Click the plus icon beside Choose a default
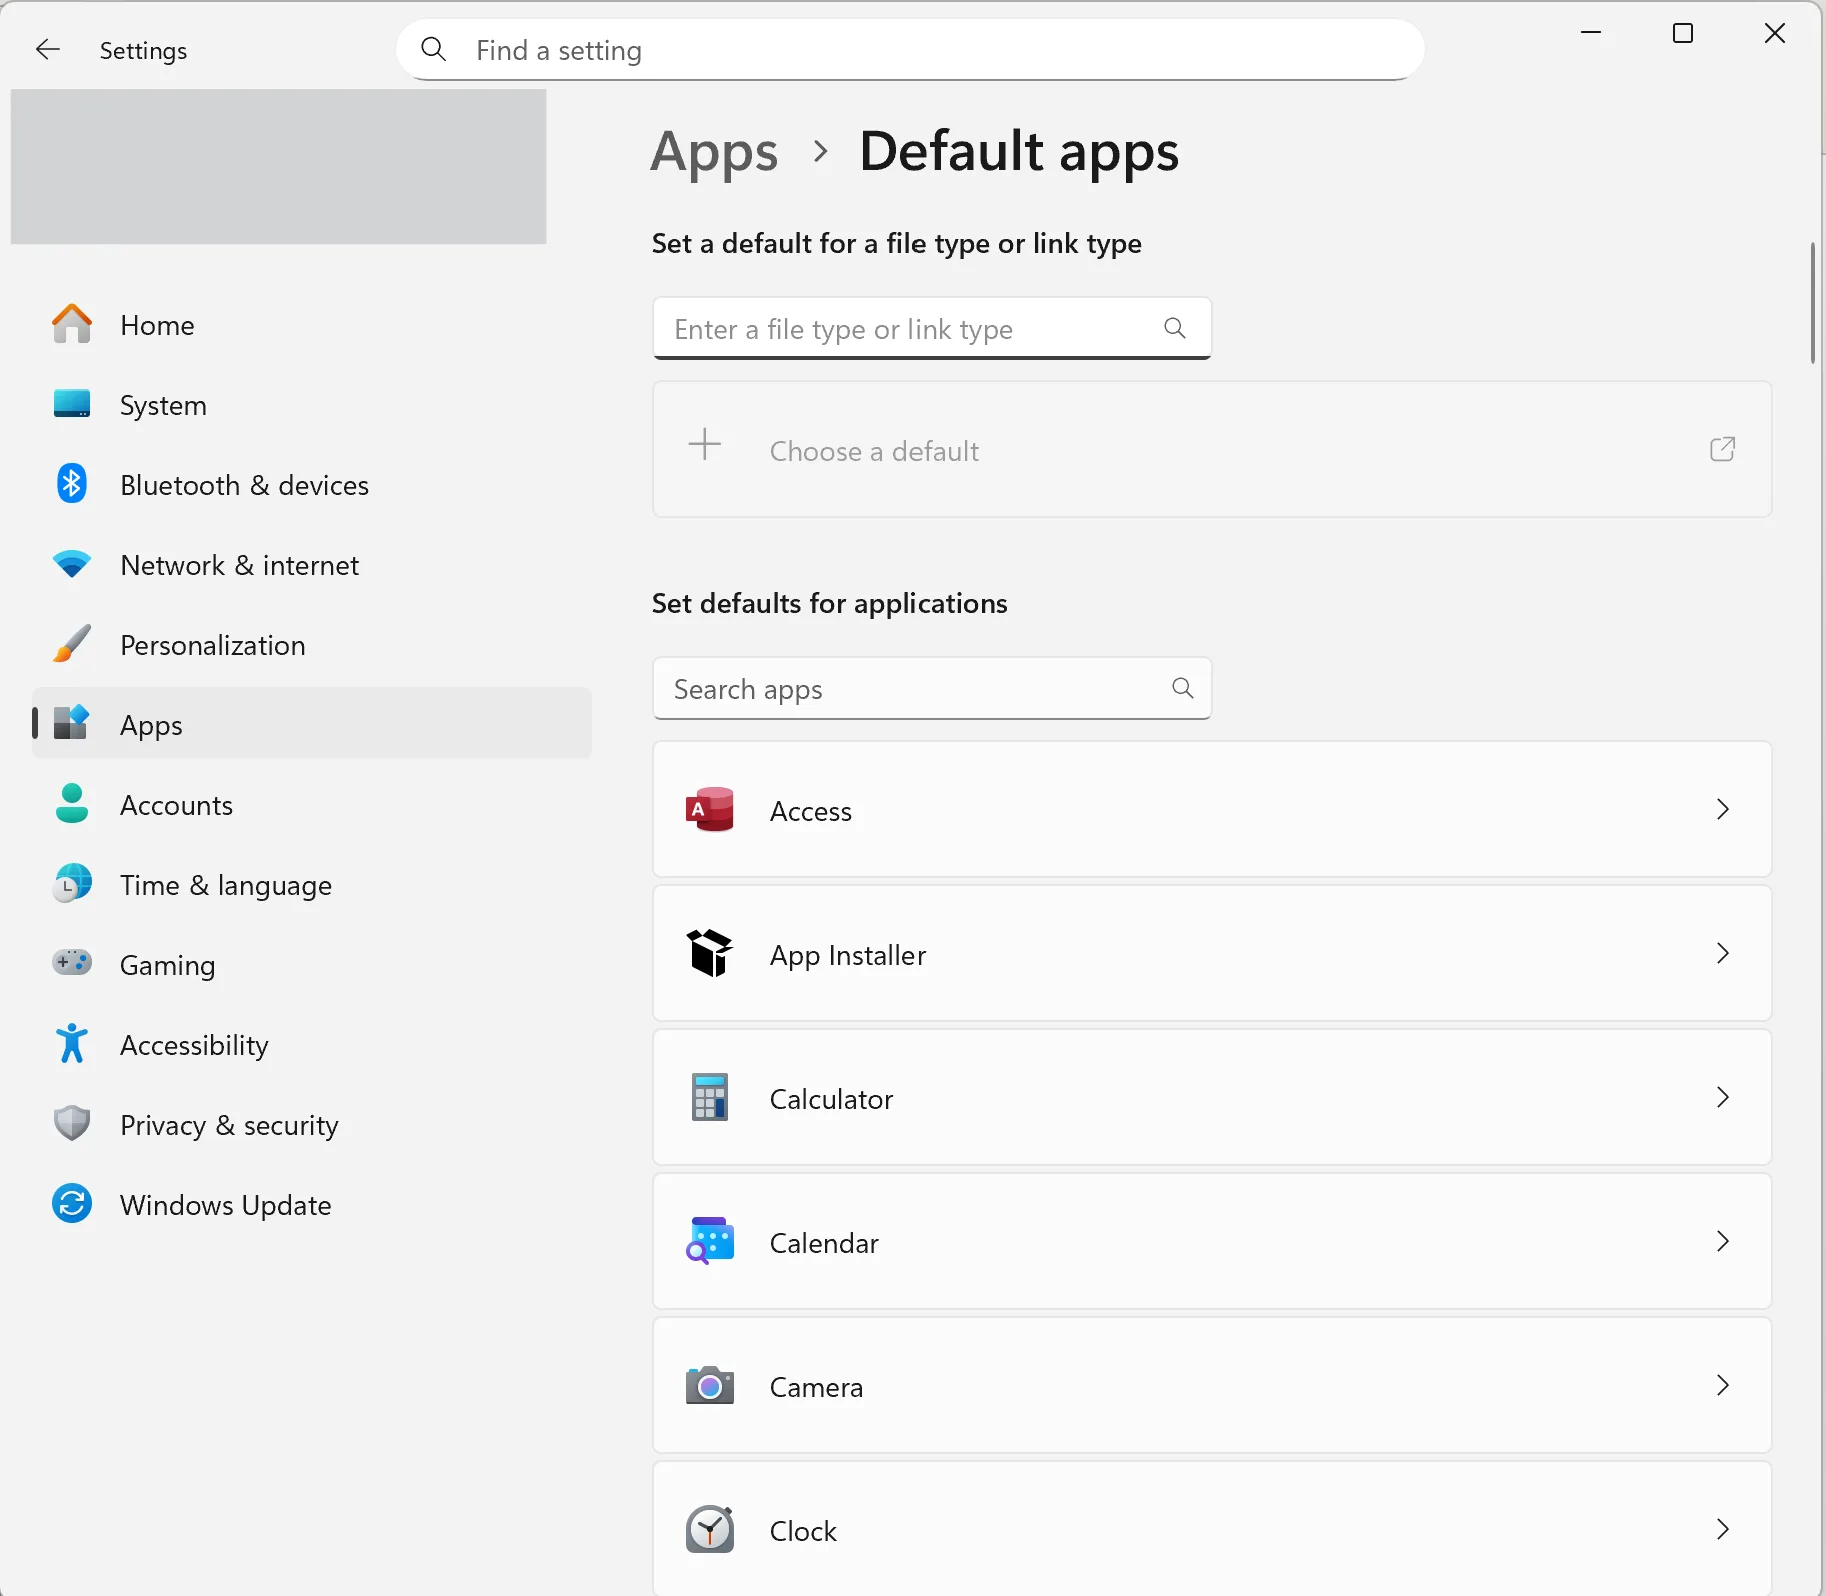The width and height of the screenshot is (1826, 1596). coord(705,444)
